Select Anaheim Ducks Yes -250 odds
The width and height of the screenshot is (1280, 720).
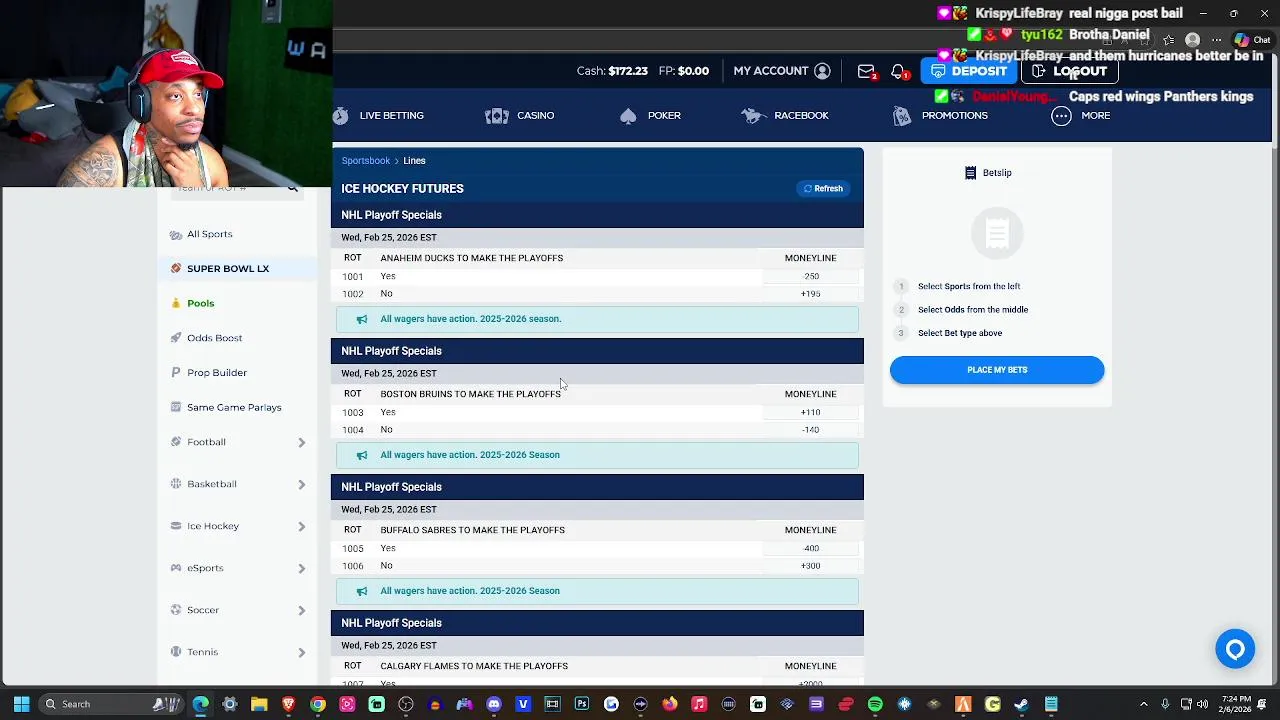pos(811,276)
